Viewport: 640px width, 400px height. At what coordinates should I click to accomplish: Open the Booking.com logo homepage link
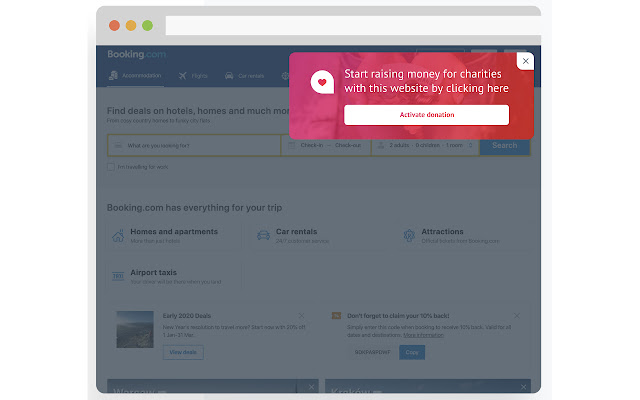tap(136, 54)
